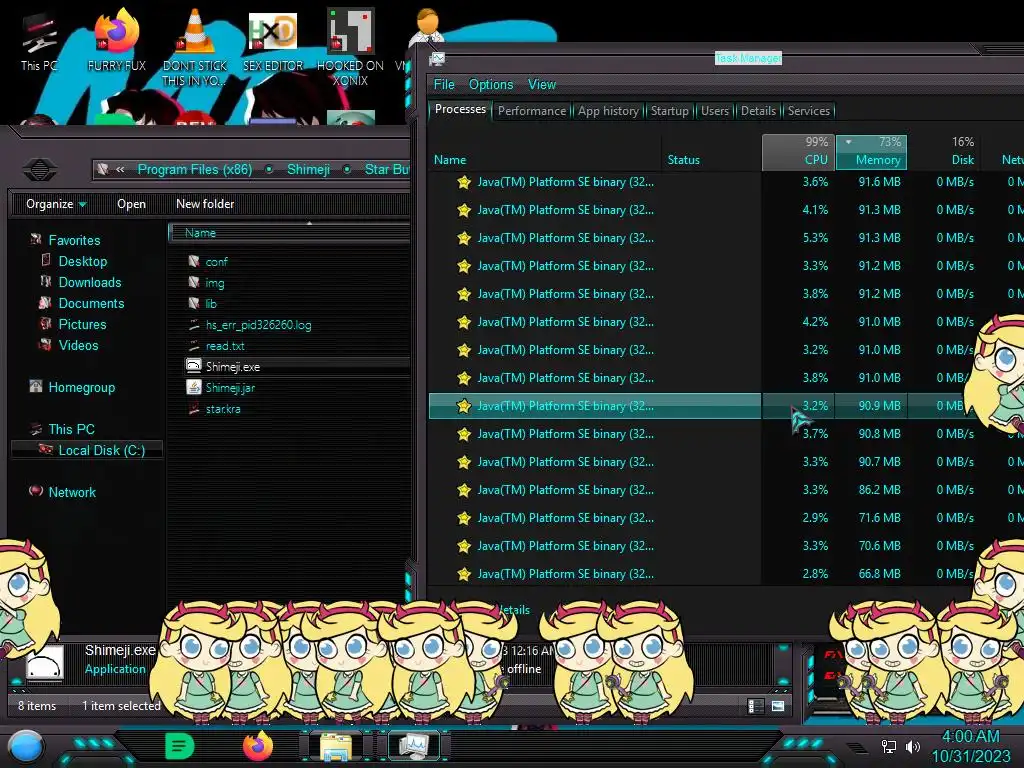
Task: Open the View menu in Task Manager
Action: (542, 84)
